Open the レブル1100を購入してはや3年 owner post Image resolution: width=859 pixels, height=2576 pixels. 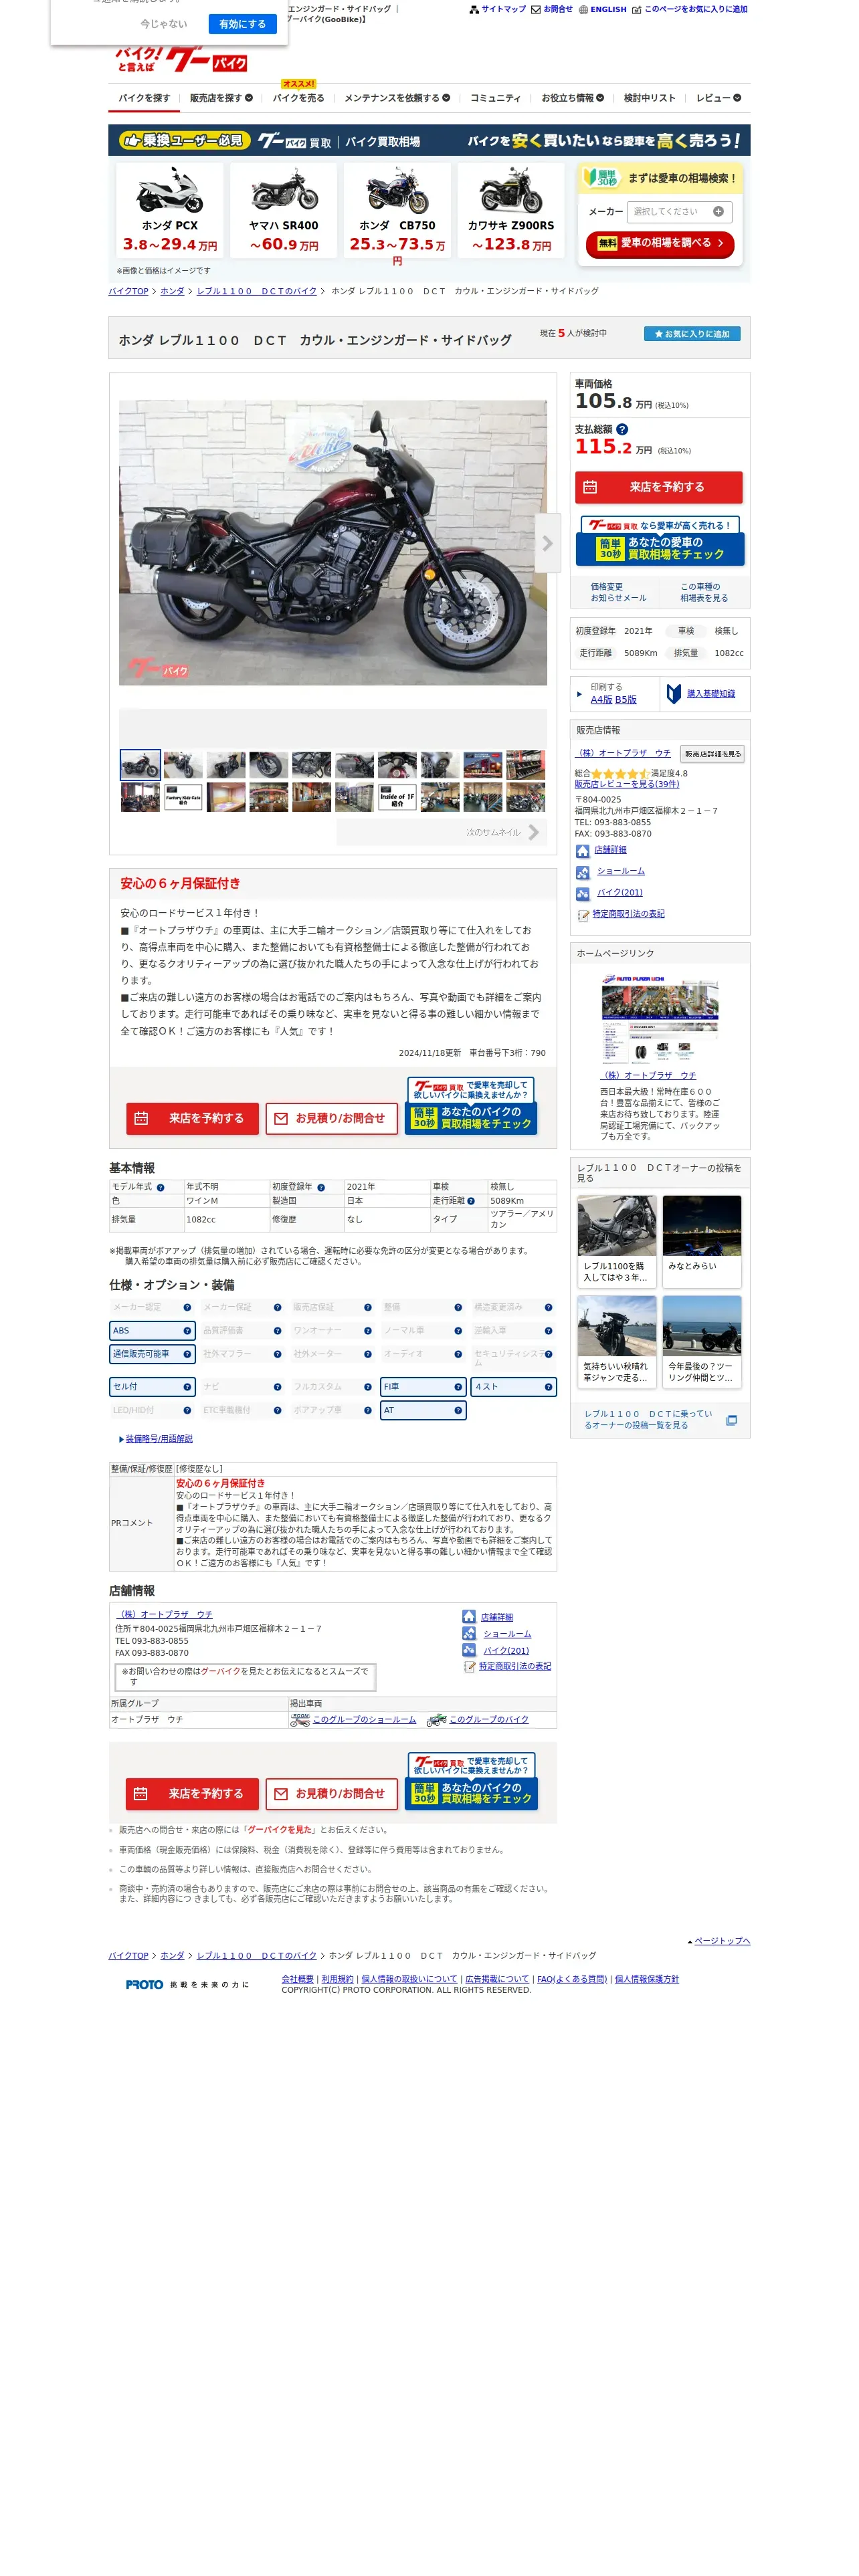point(617,1241)
